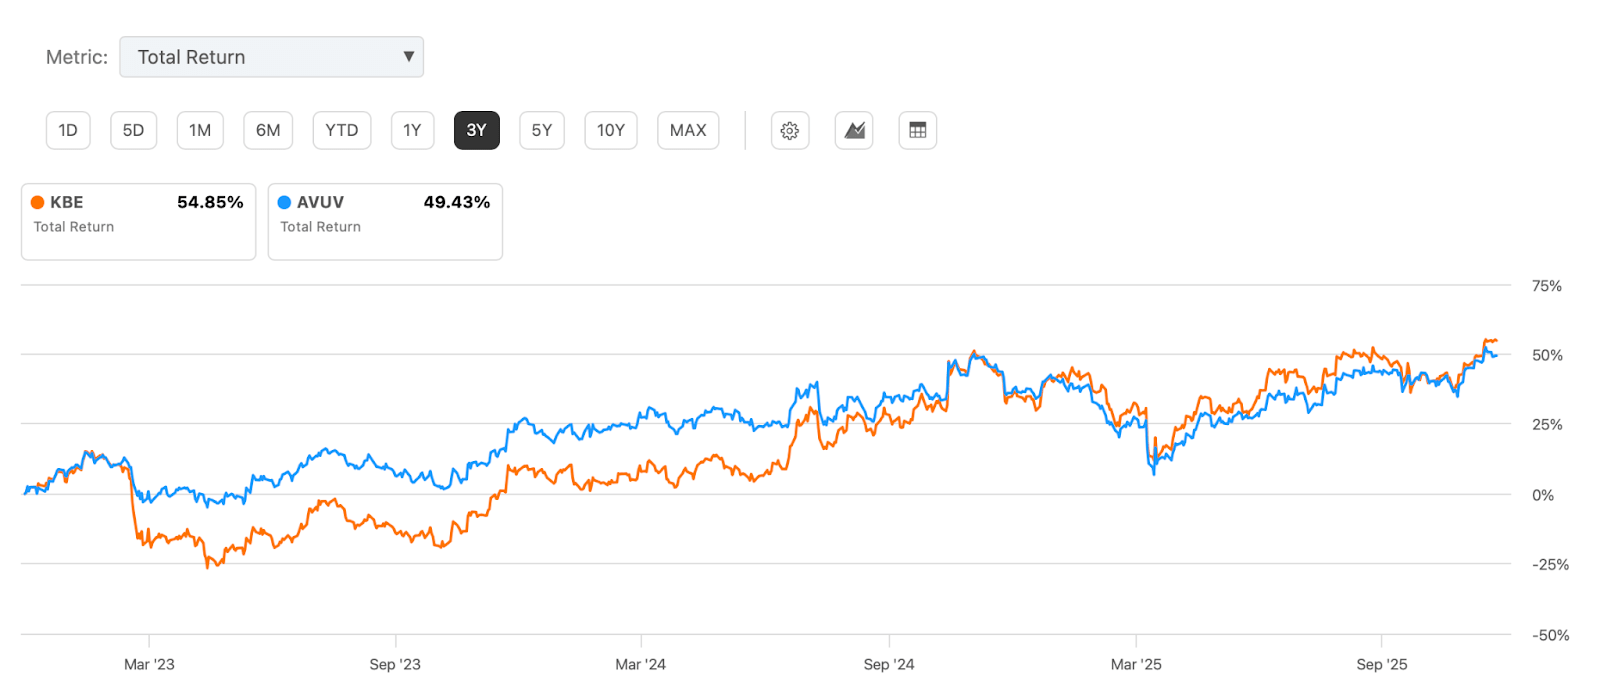Select the 1Y range button

[x=412, y=131]
